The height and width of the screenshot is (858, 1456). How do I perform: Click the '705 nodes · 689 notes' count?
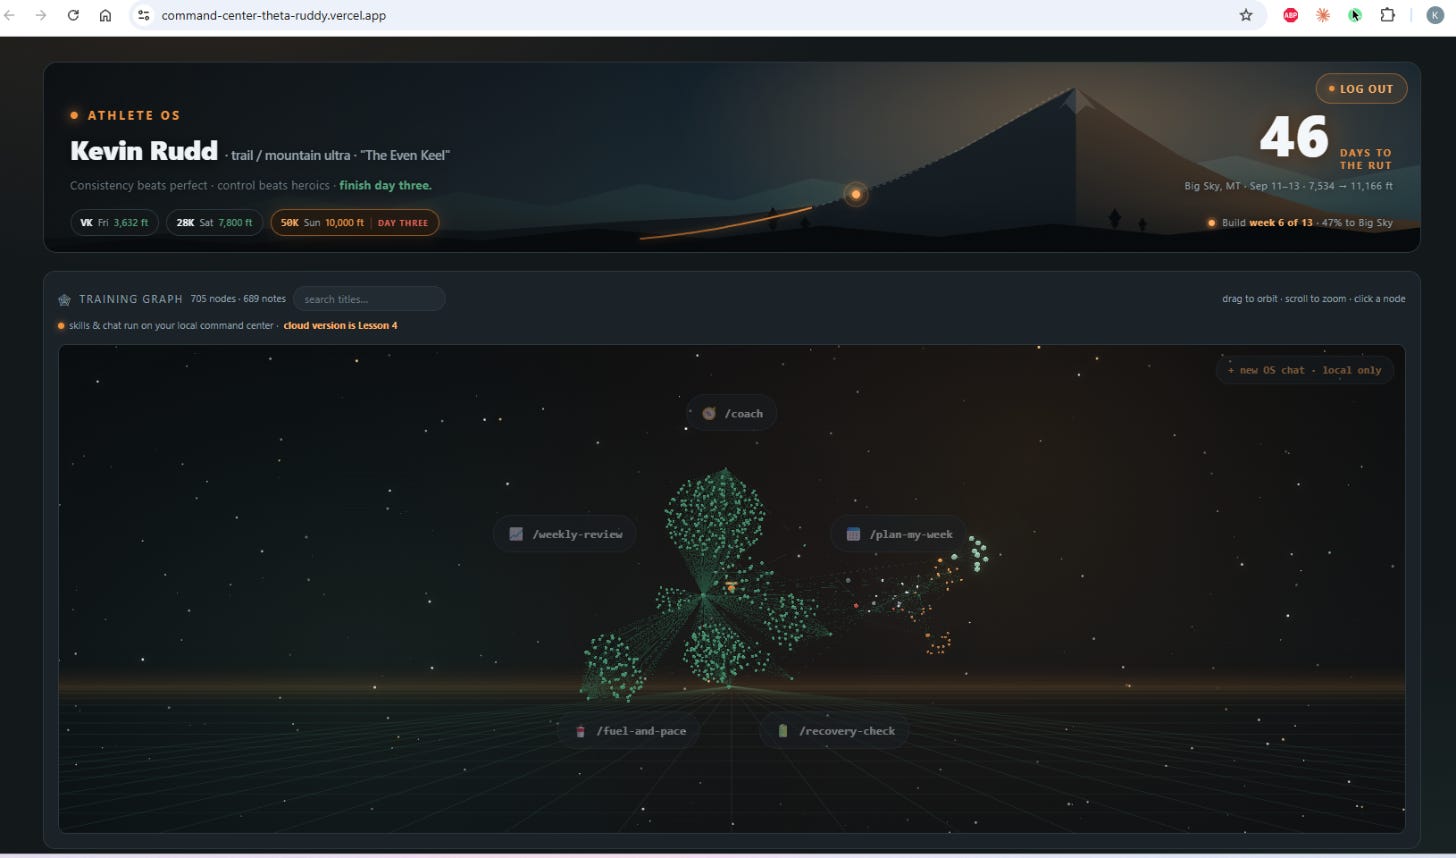point(238,299)
